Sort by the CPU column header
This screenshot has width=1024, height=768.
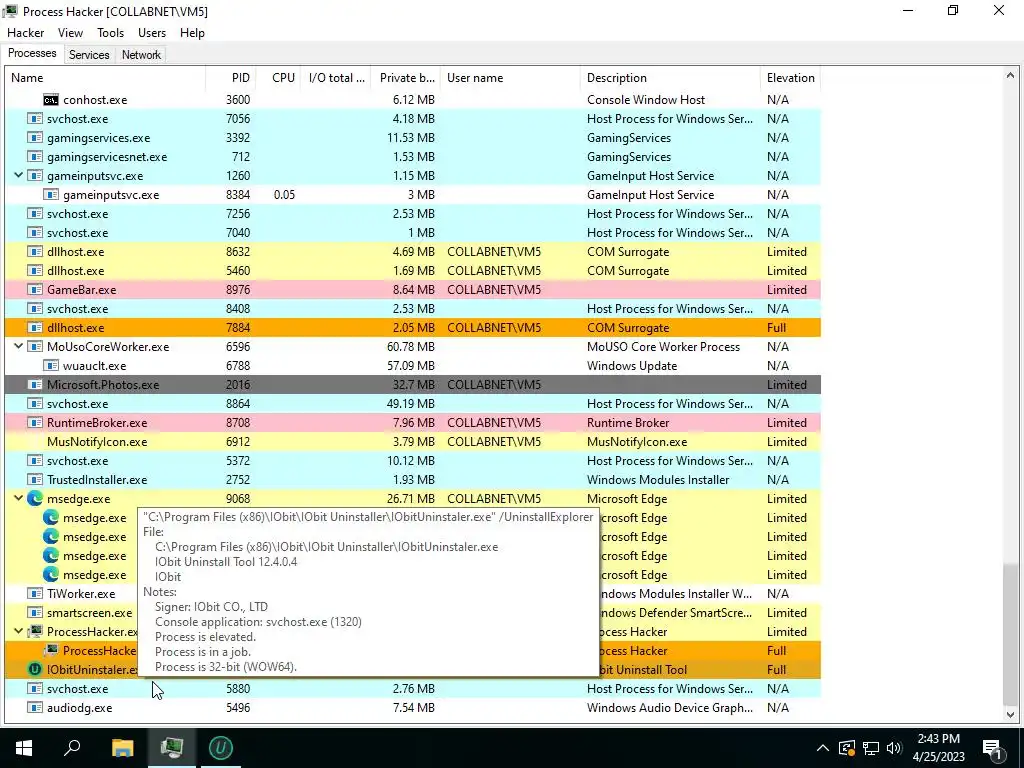point(278,78)
